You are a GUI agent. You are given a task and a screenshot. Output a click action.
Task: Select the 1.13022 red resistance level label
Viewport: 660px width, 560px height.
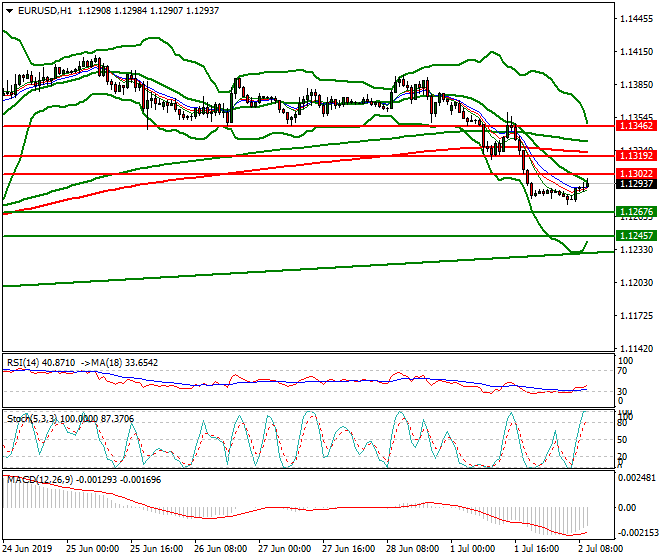point(636,173)
